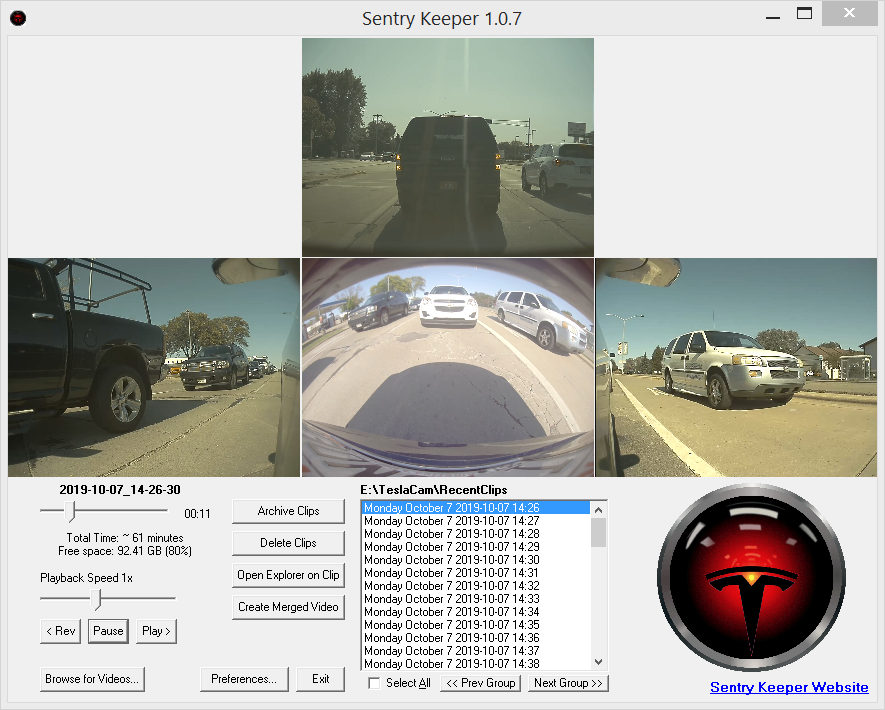Click Open Explorer on Clip
This screenshot has height=710, width=885.
pyautogui.click(x=288, y=575)
